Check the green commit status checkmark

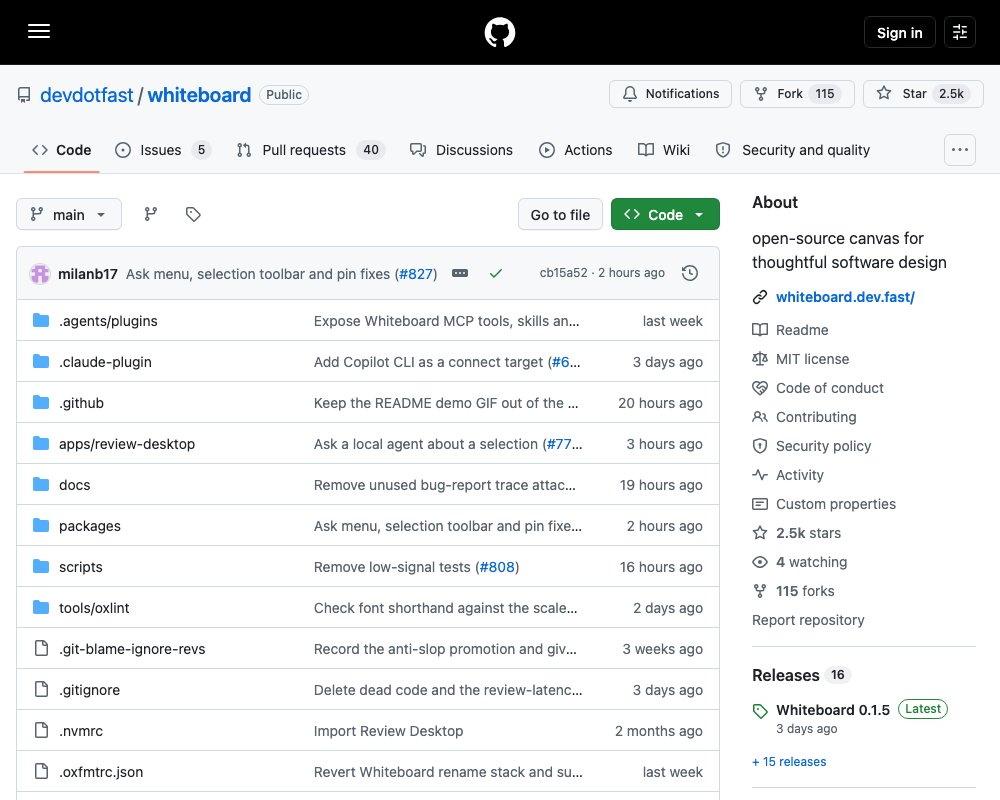click(496, 273)
